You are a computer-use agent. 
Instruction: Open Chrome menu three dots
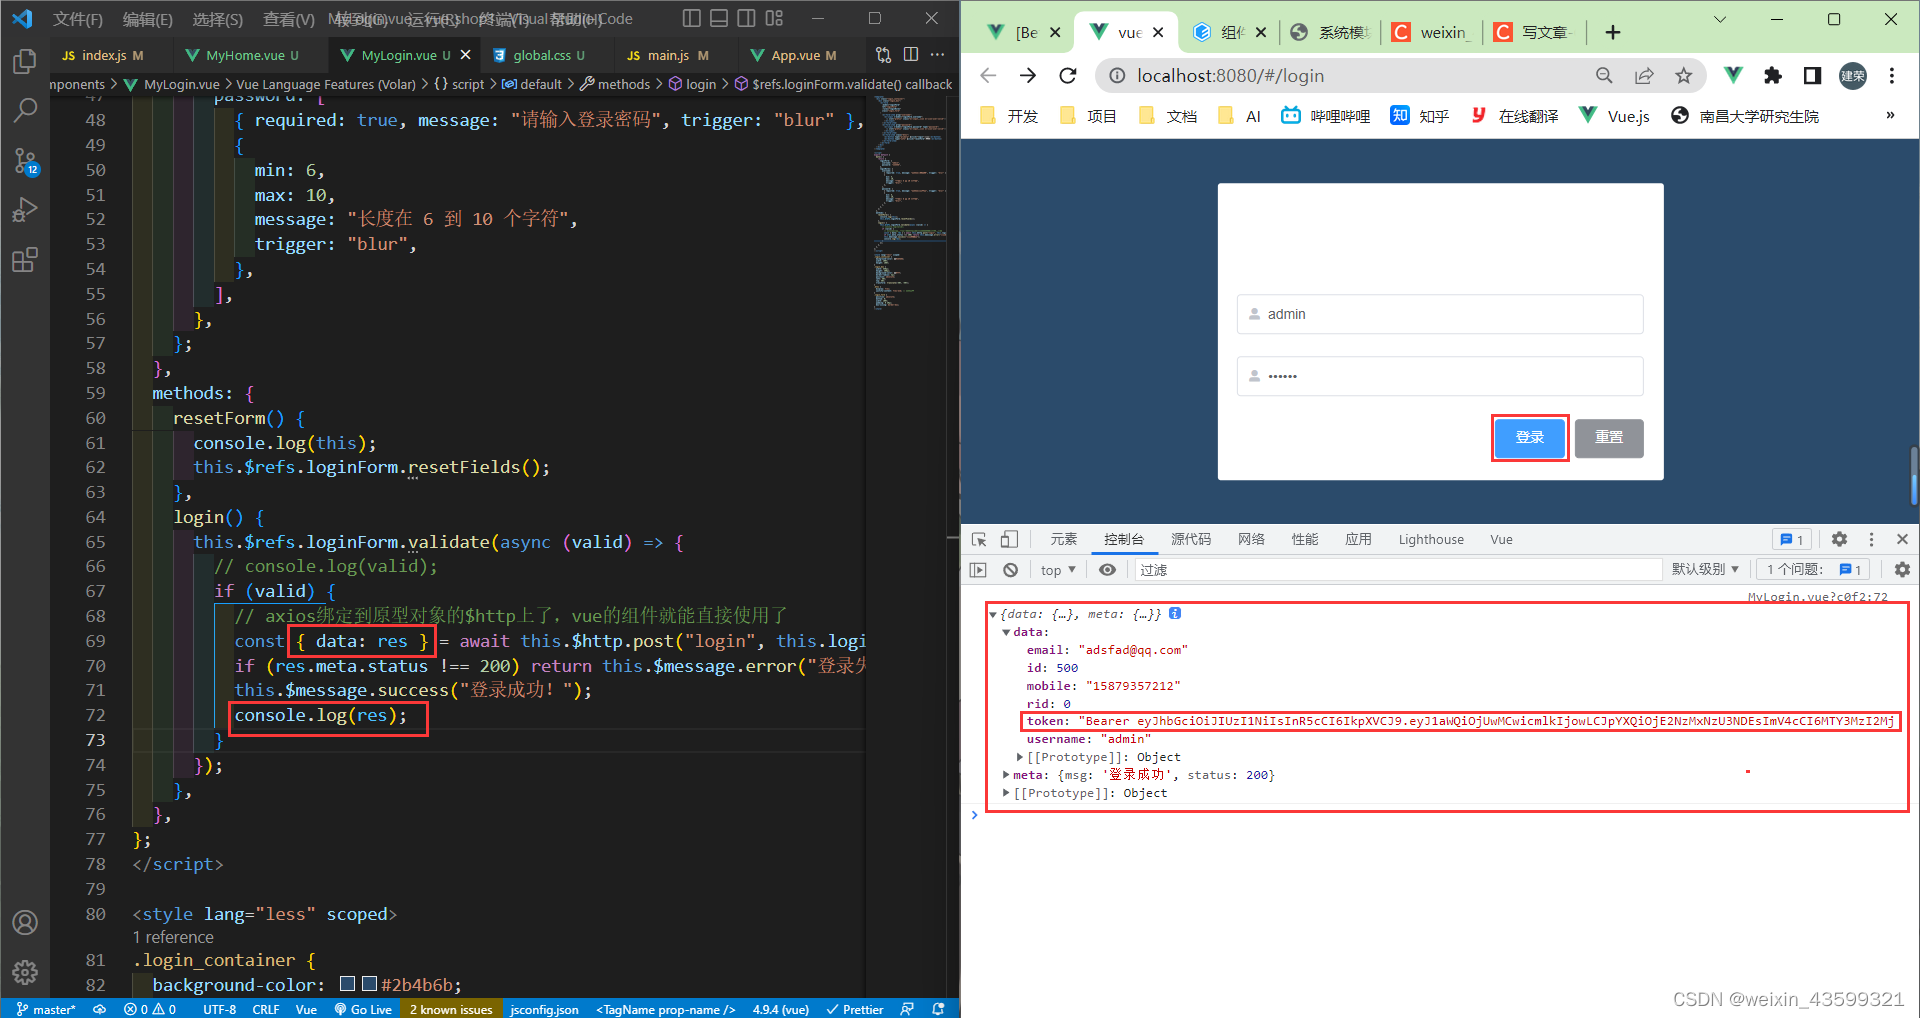(x=1892, y=76)
